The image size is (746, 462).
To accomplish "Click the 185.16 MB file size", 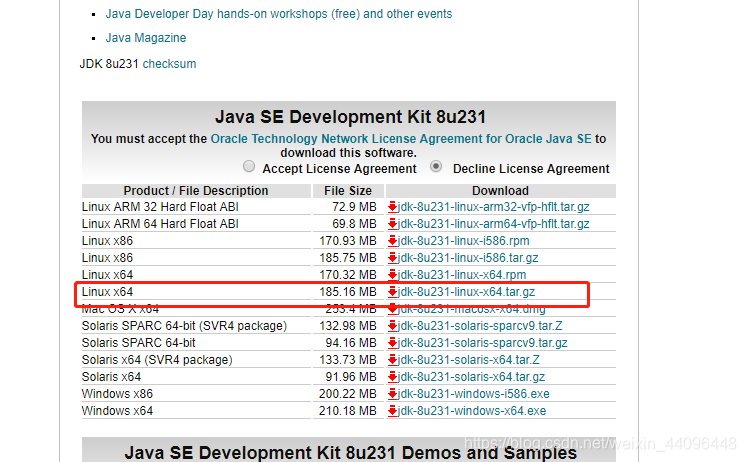I will point(348,292).
